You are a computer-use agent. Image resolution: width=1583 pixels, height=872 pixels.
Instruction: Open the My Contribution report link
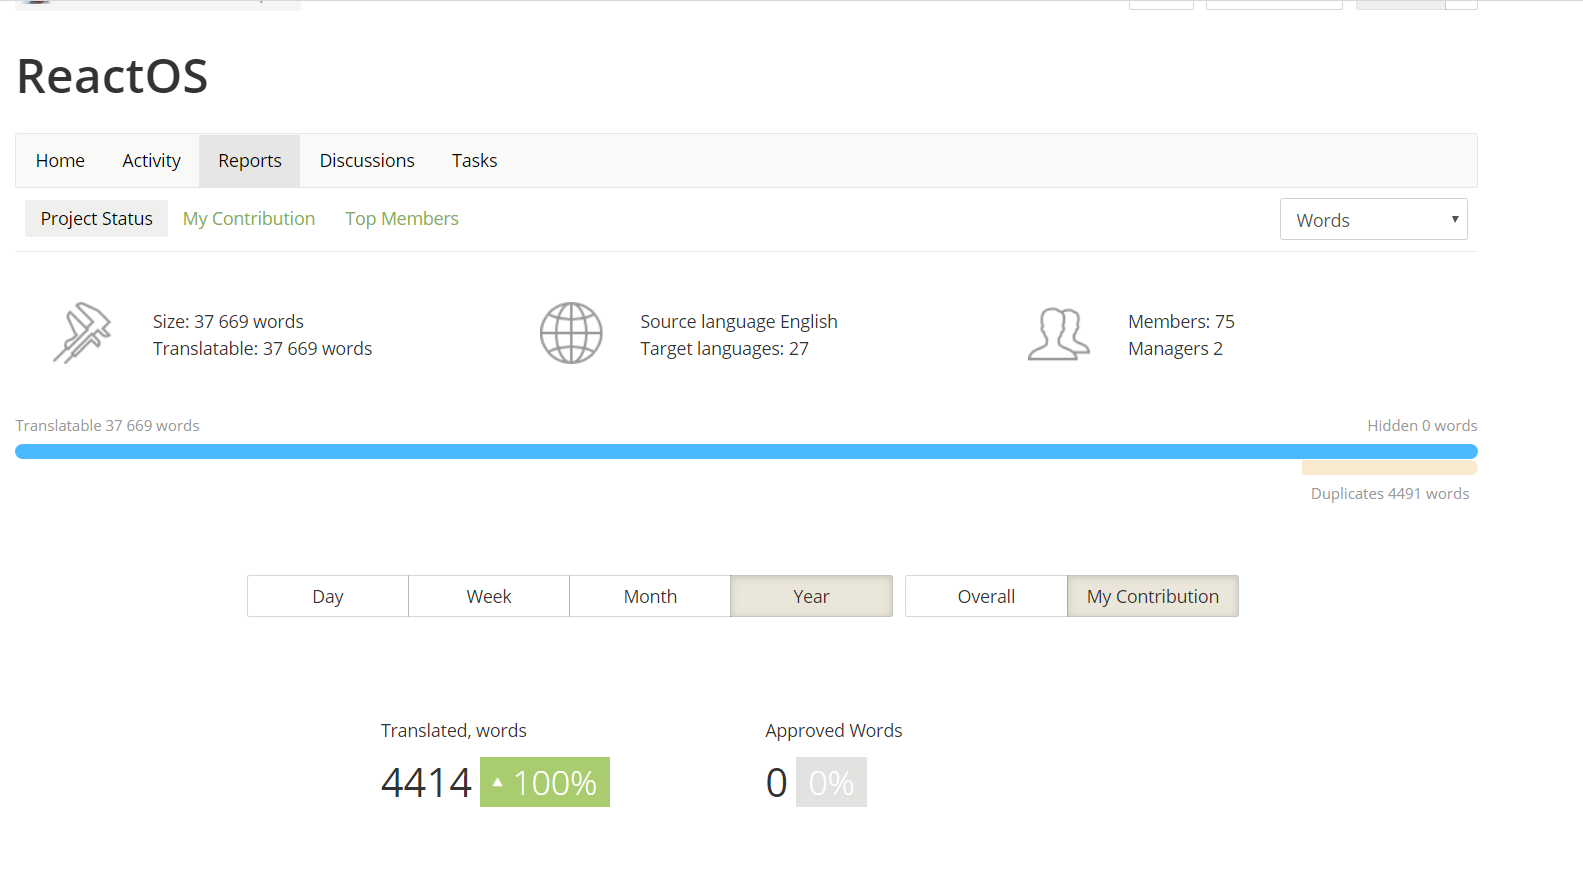click(249, 219)
